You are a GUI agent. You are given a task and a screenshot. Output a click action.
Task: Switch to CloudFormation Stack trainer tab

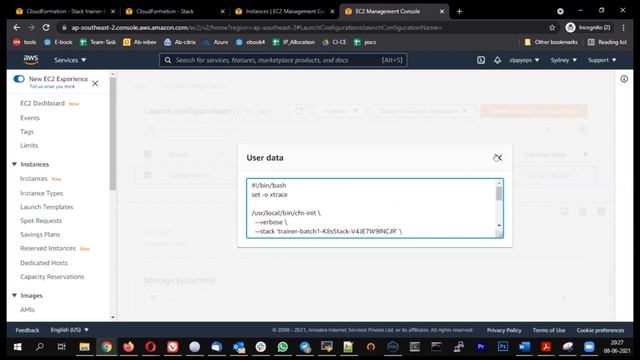65,11
